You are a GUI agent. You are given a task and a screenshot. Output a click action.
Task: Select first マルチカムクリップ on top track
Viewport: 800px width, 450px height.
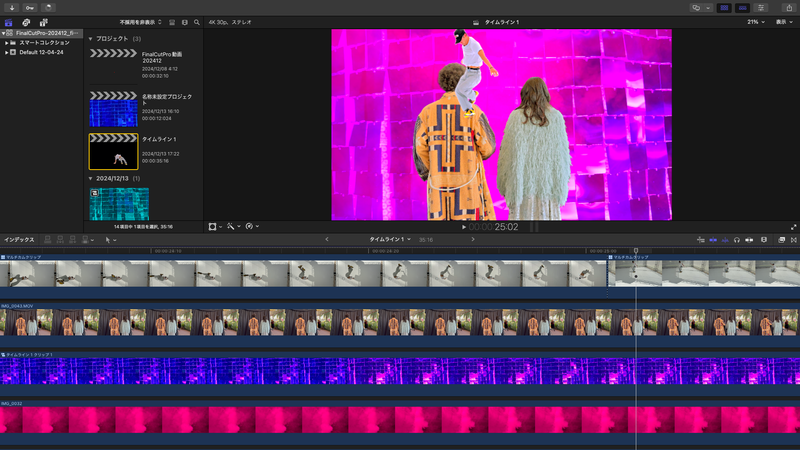click(303, 277)
